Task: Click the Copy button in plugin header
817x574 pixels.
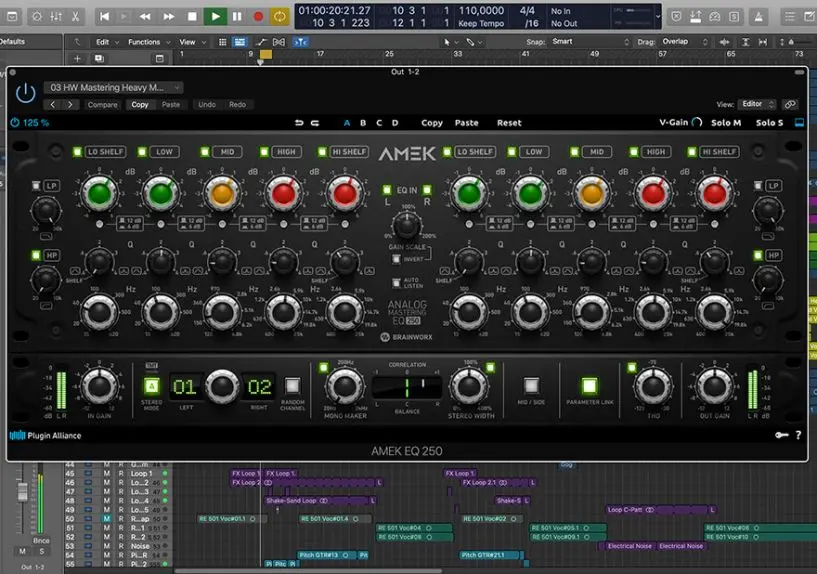Action: 140,105
